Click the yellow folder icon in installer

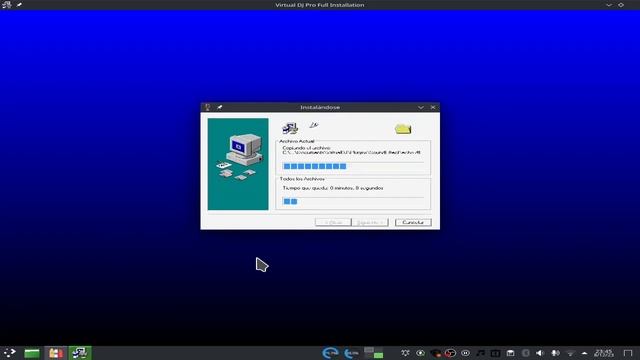403,129
